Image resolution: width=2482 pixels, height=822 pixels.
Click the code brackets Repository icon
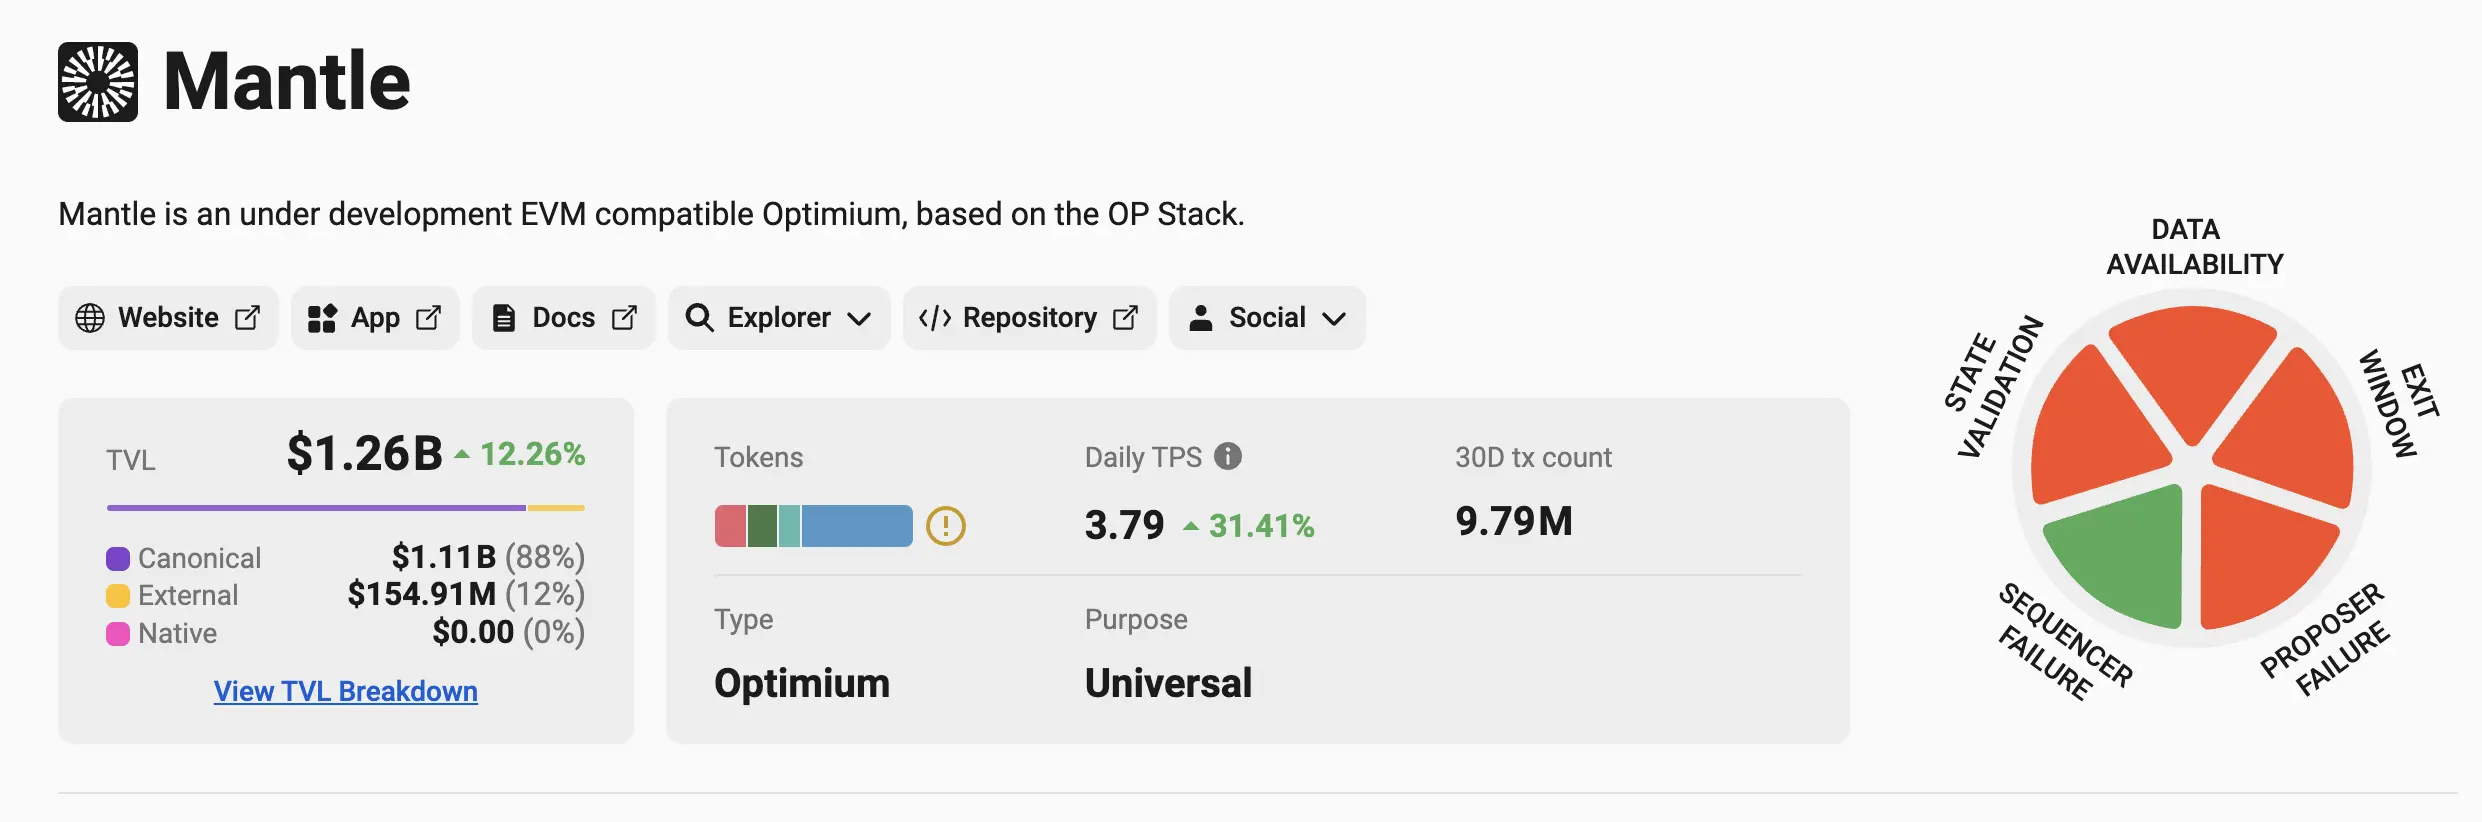tap(935, 318)
